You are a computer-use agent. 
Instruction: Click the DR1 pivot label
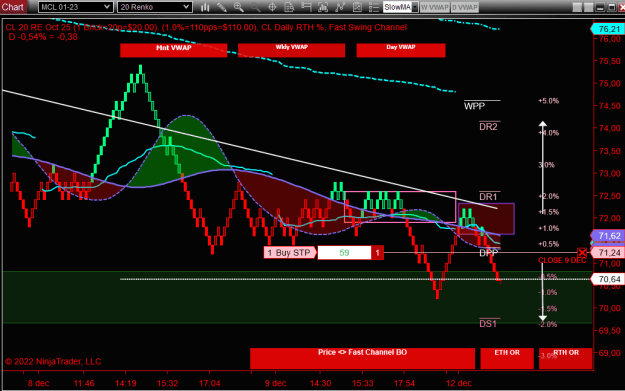[x=488, y=196]
